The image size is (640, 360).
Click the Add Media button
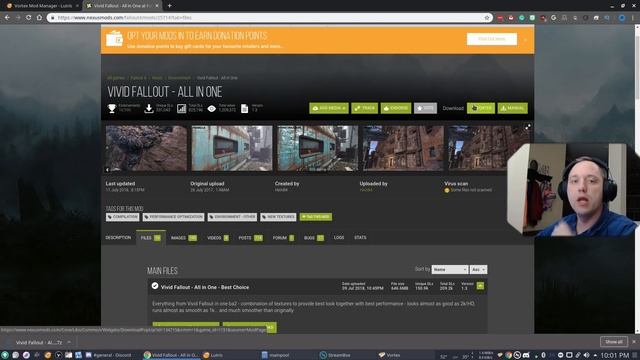coord(329,108)
